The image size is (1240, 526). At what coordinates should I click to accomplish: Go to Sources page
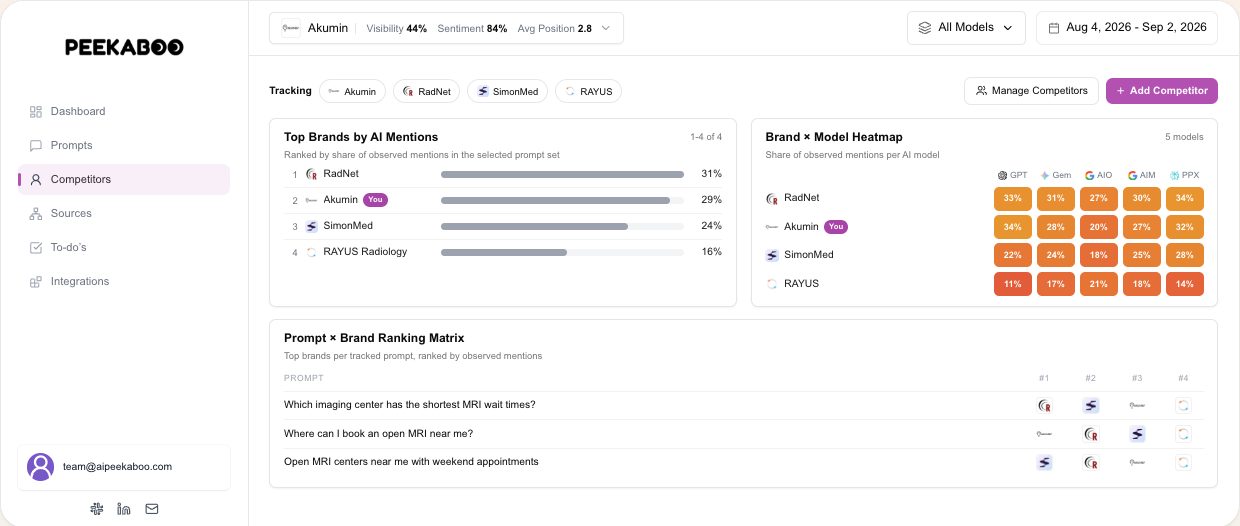click(124, 213)
